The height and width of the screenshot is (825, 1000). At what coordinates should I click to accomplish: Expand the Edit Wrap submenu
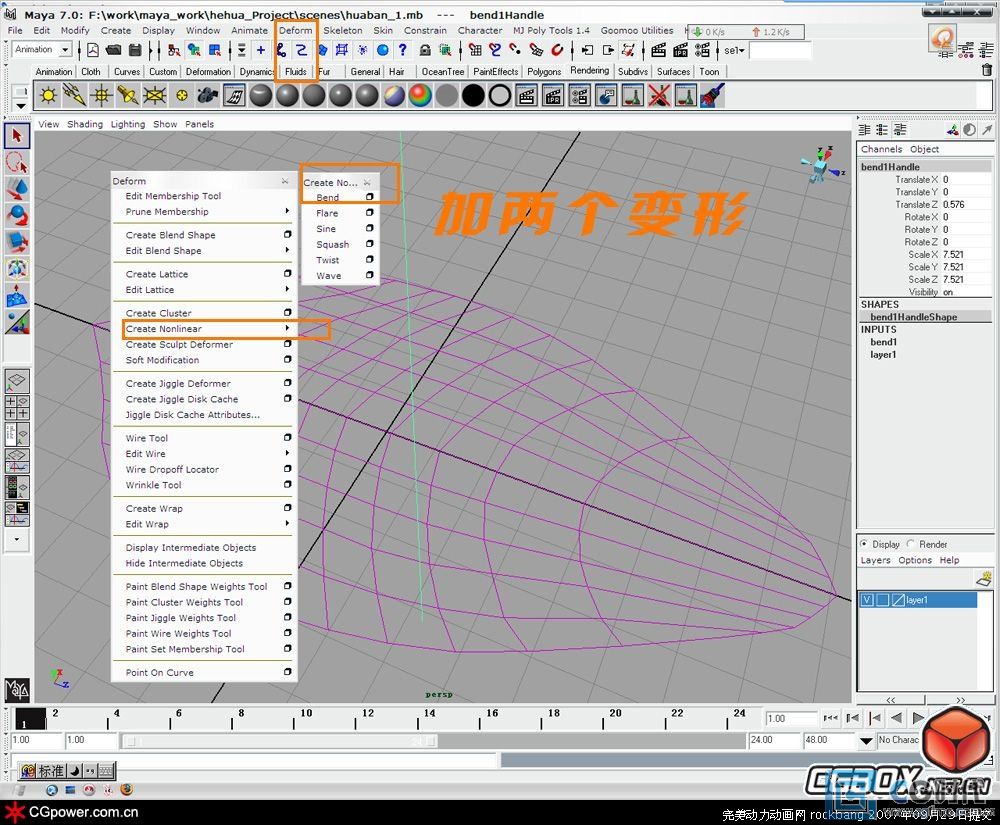click(x=288, y=523)
